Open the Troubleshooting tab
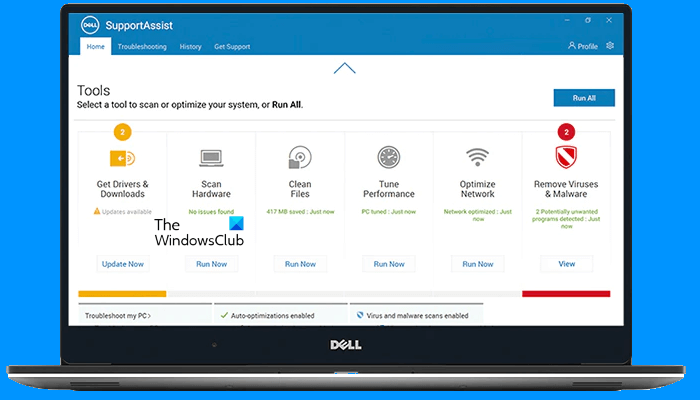Screen dimensions: 700x400 [142, 46]
